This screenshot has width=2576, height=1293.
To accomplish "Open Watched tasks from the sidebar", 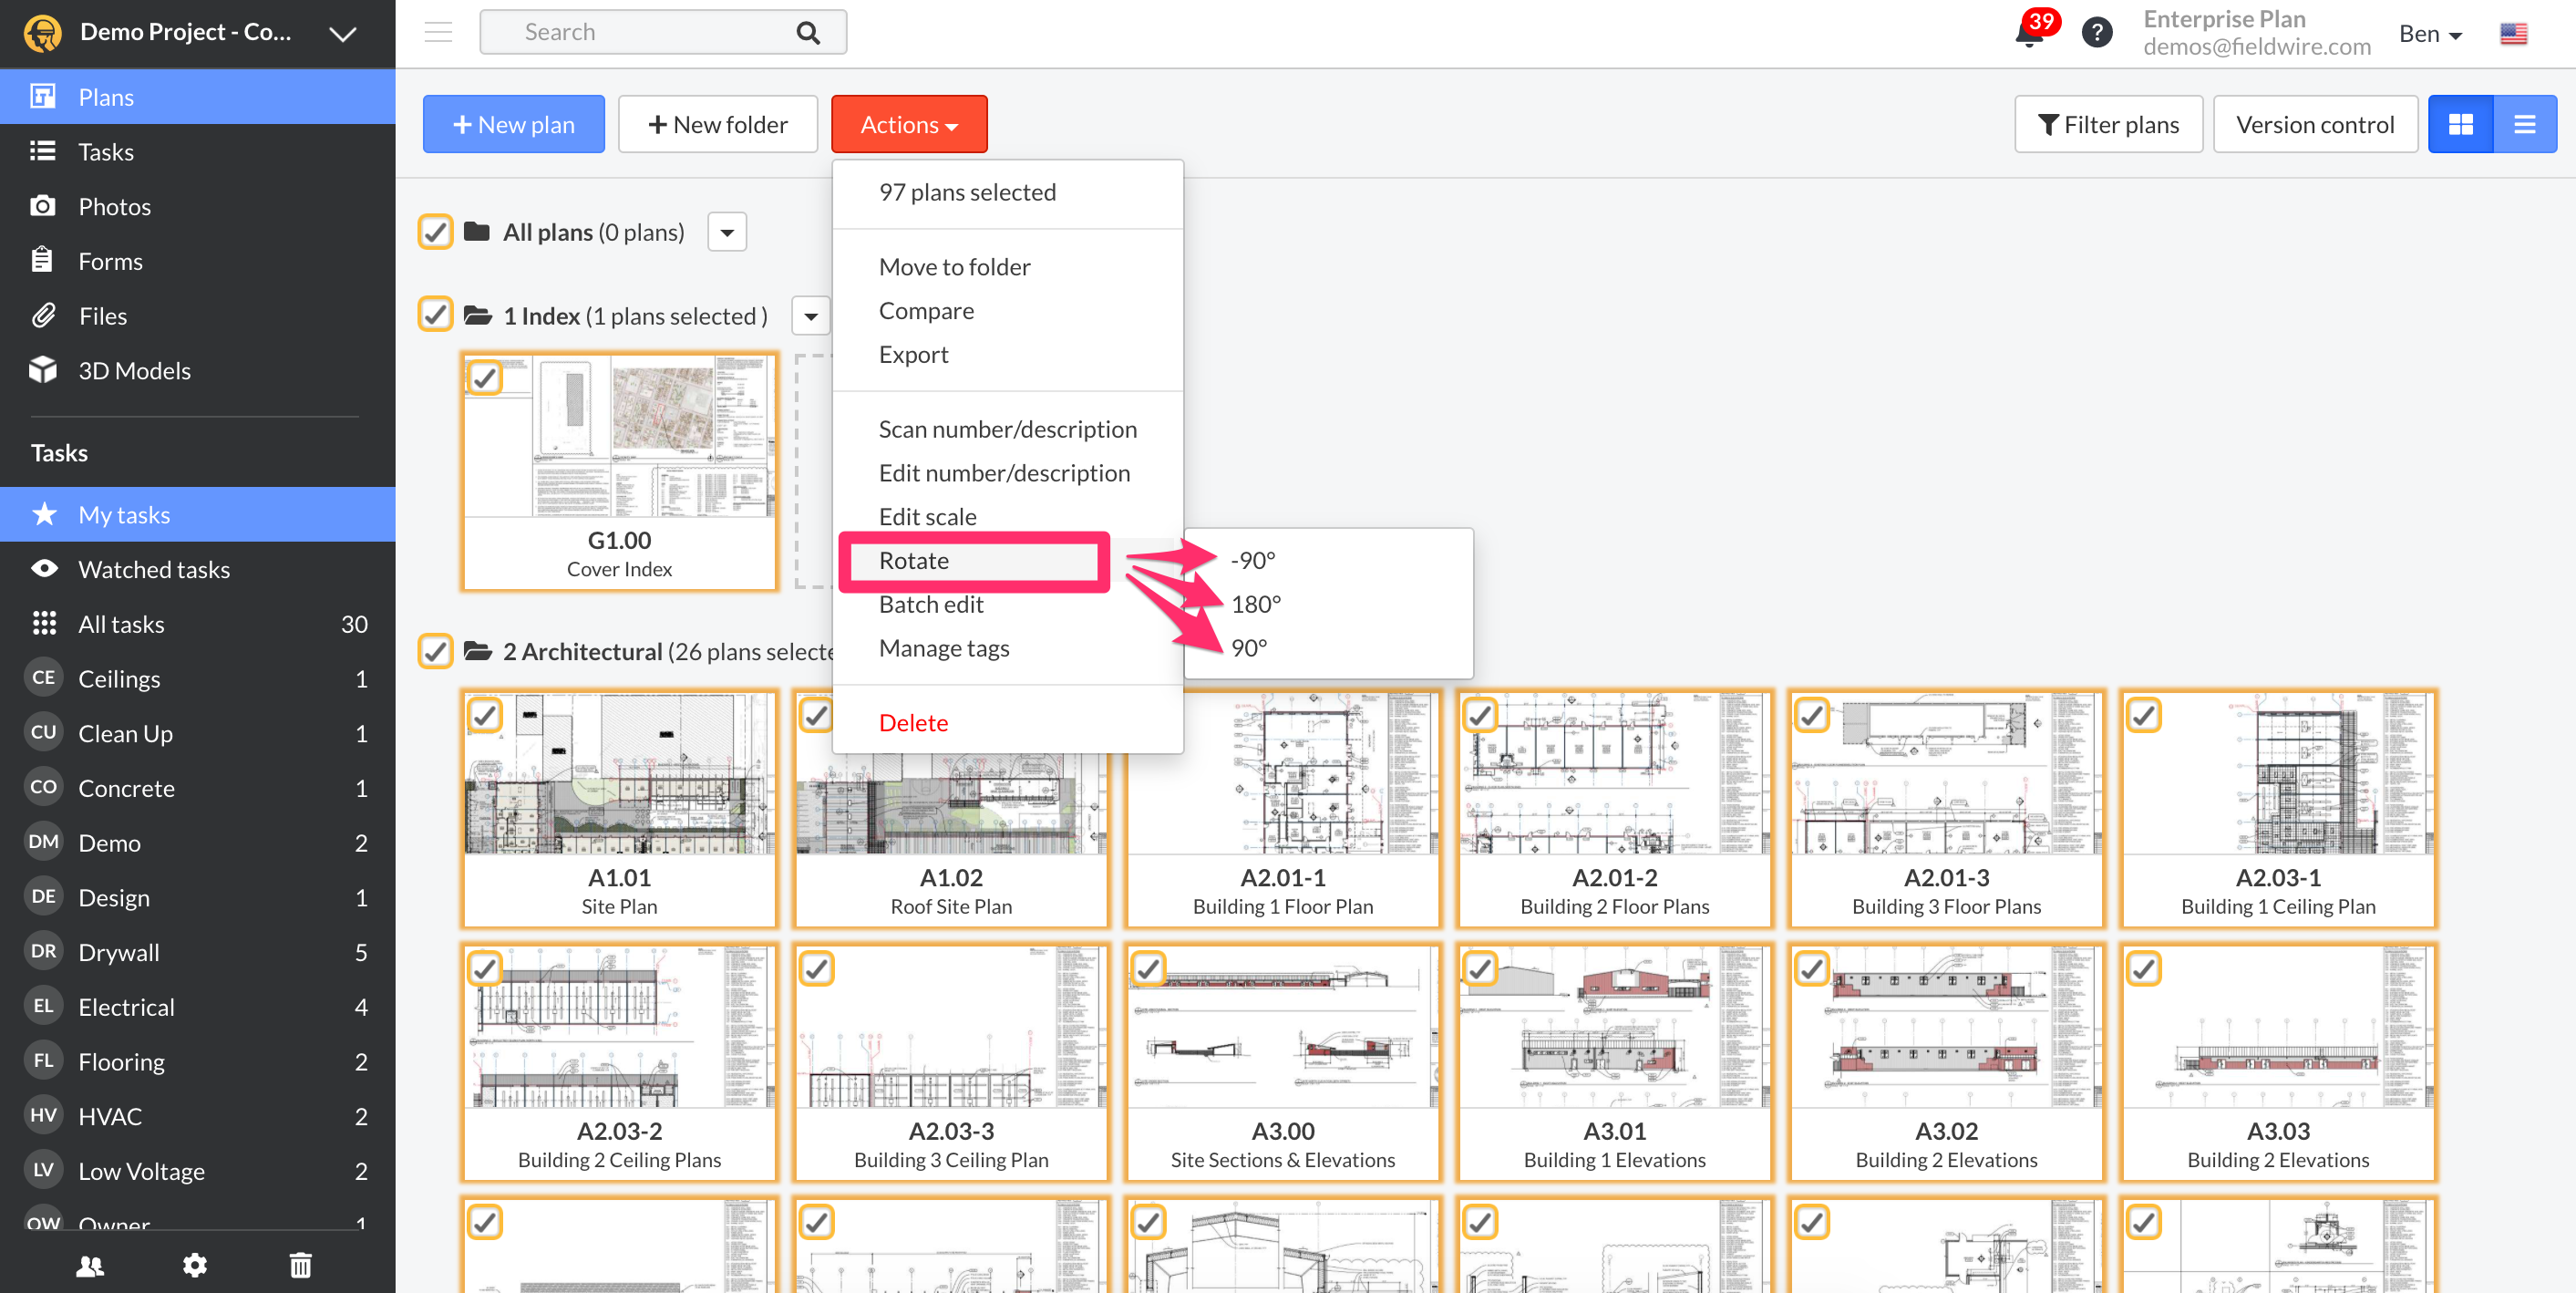I will (x=154, y=569).
